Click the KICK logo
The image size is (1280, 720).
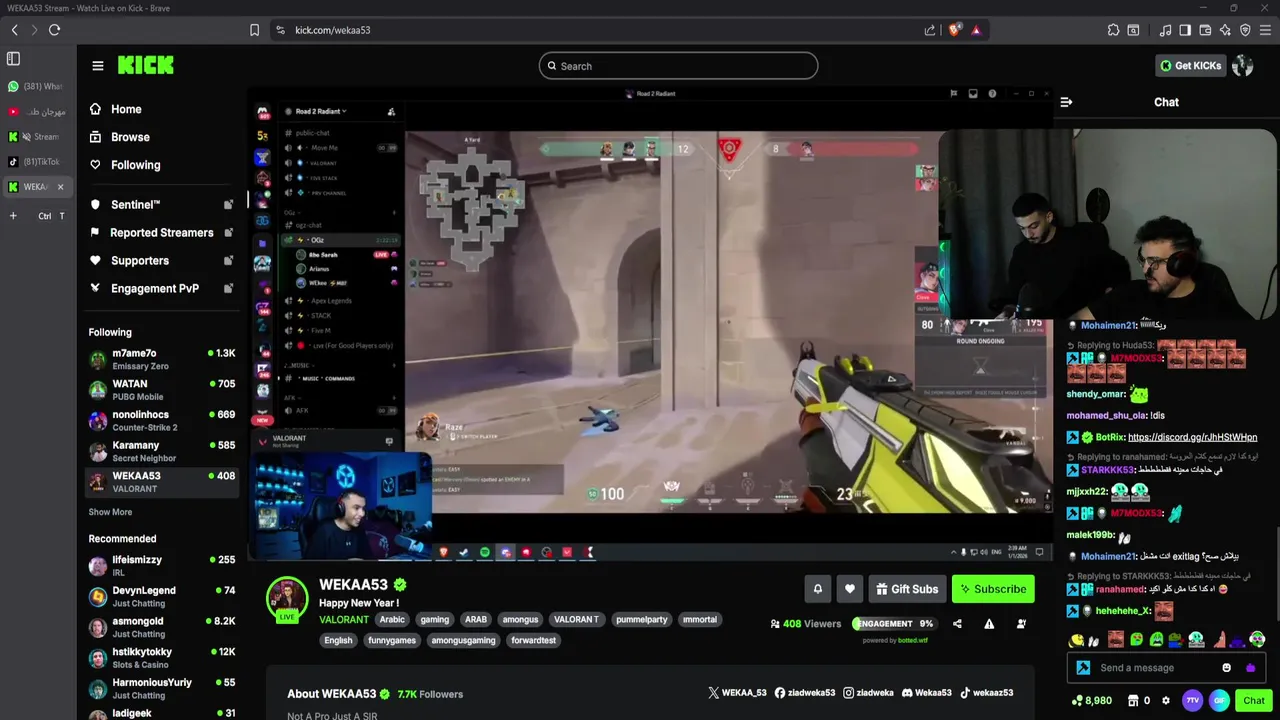coord(145,65)
